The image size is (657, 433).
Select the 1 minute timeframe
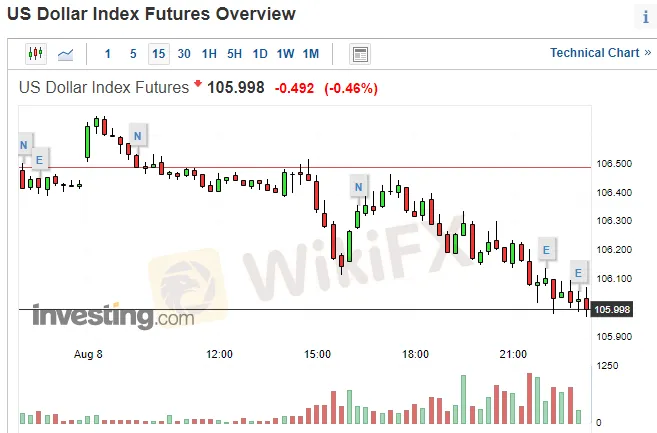(x=108, y=54)
